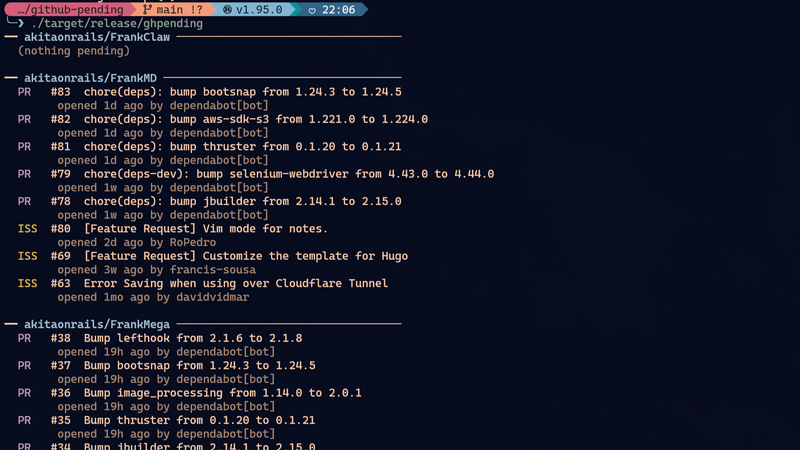The width and height of the screenshot is (800, 450).
Task: Click the opened 19h ago line under #36
Action: [x=166, y=407]
